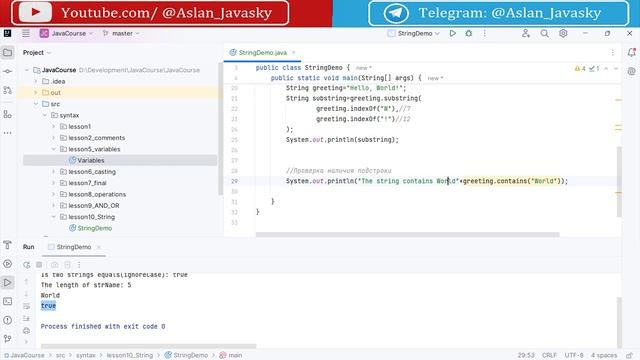Print the console output

(27, 330)
